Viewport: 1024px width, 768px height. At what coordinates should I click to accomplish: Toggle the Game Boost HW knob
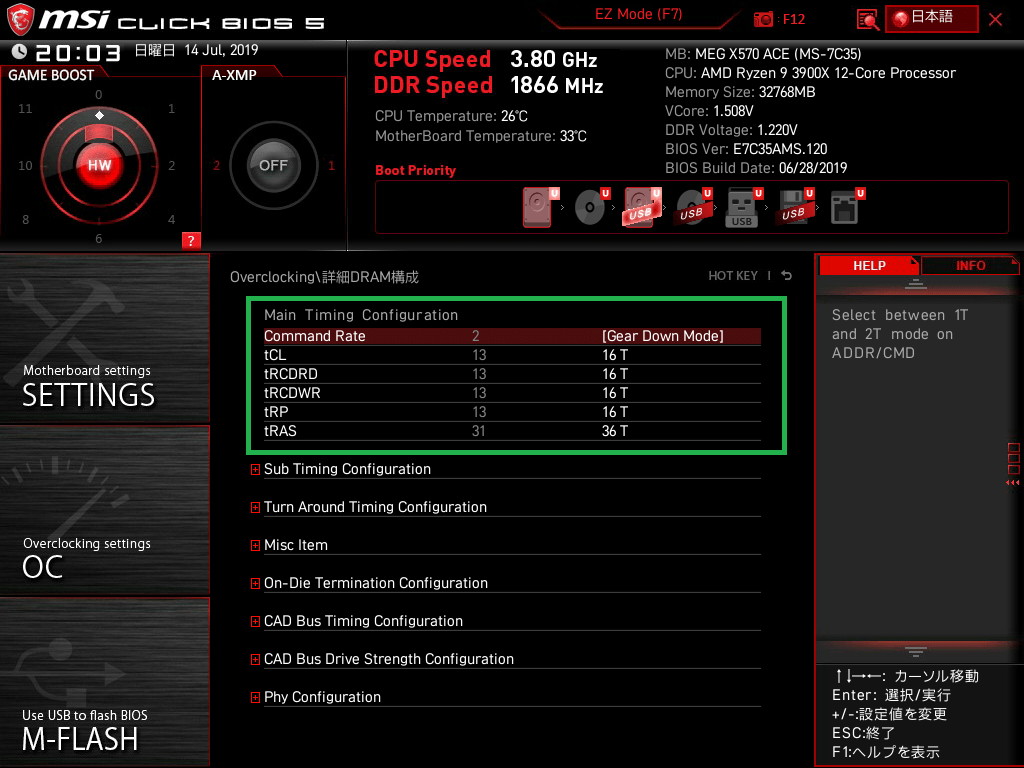[99, 165]
